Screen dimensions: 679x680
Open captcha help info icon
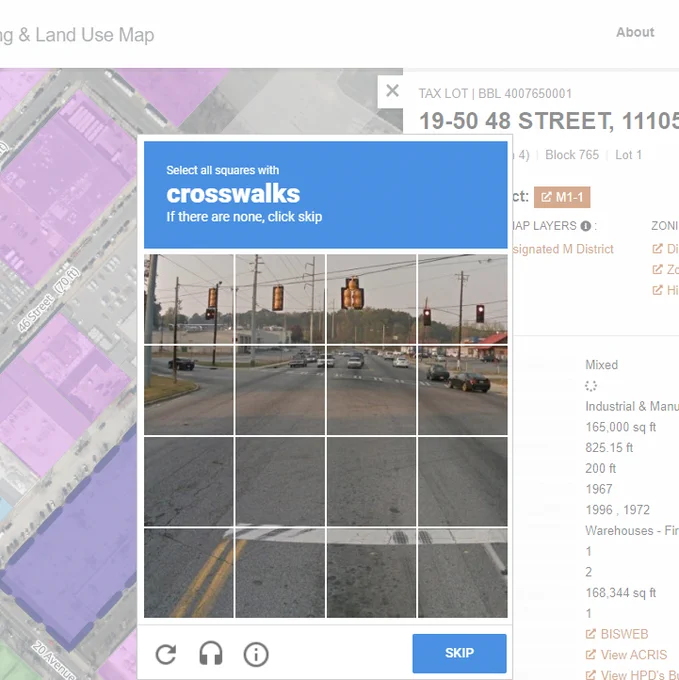tap(256, 654)
